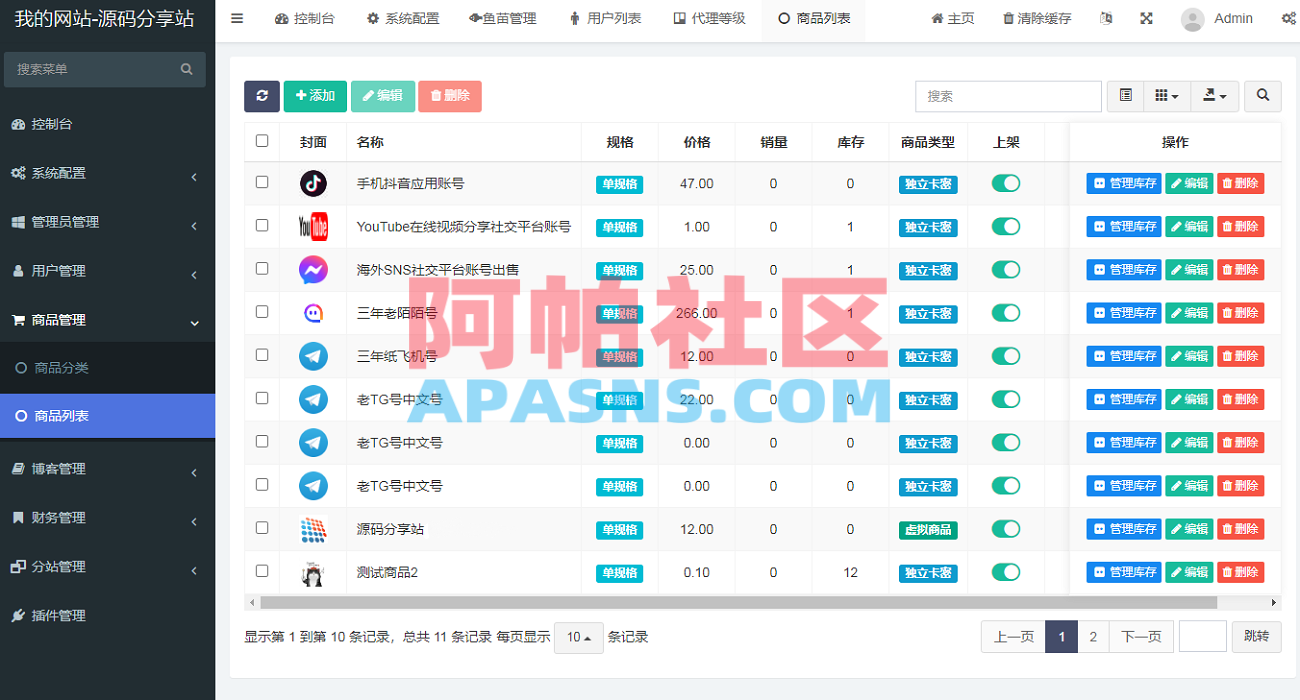Viewport: 1300px width, 700px height.
Task: Open the export dropdown near the search box
Action: (1214, 96)
